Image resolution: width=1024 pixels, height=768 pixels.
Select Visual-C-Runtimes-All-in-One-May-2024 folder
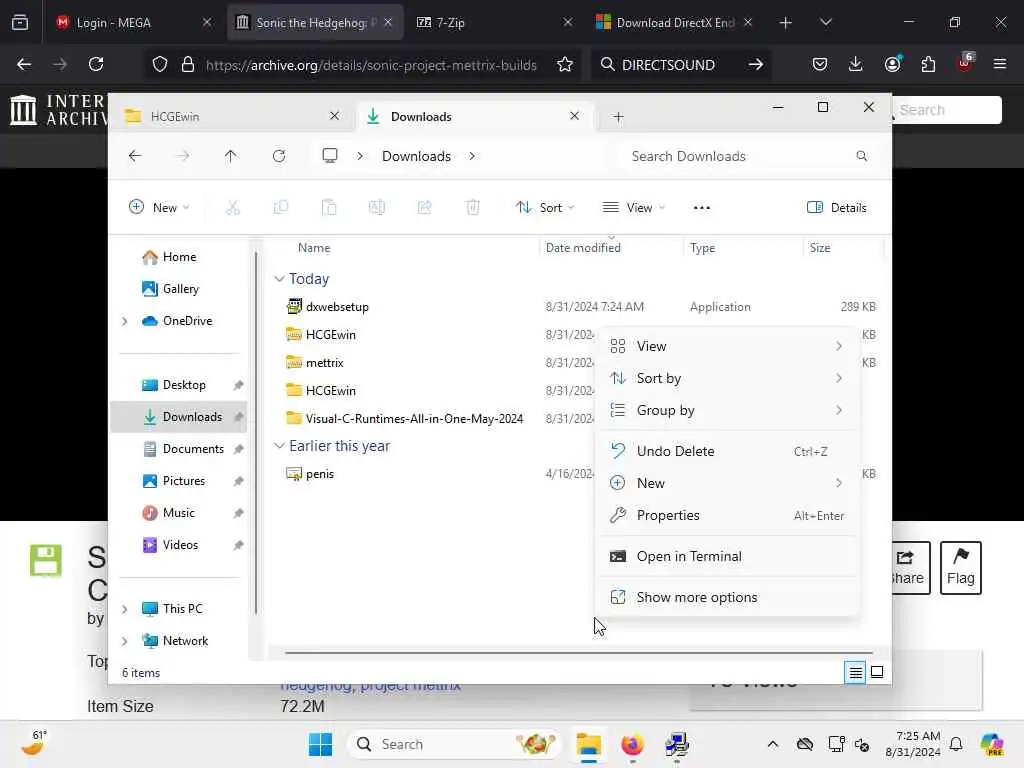pos(414,419)
